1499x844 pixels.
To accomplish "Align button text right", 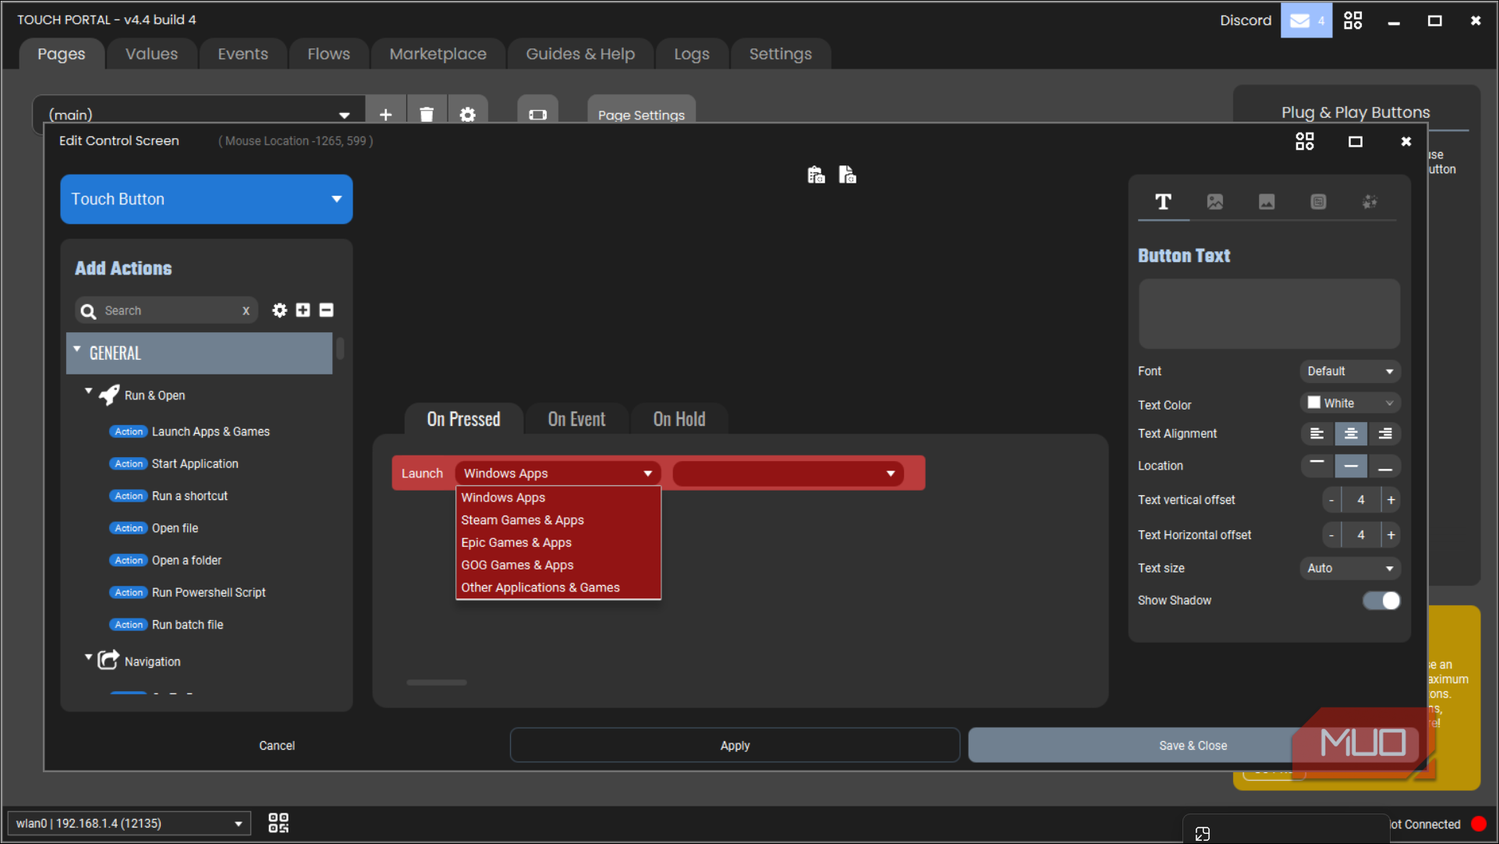I will (x=1385, y=434).
